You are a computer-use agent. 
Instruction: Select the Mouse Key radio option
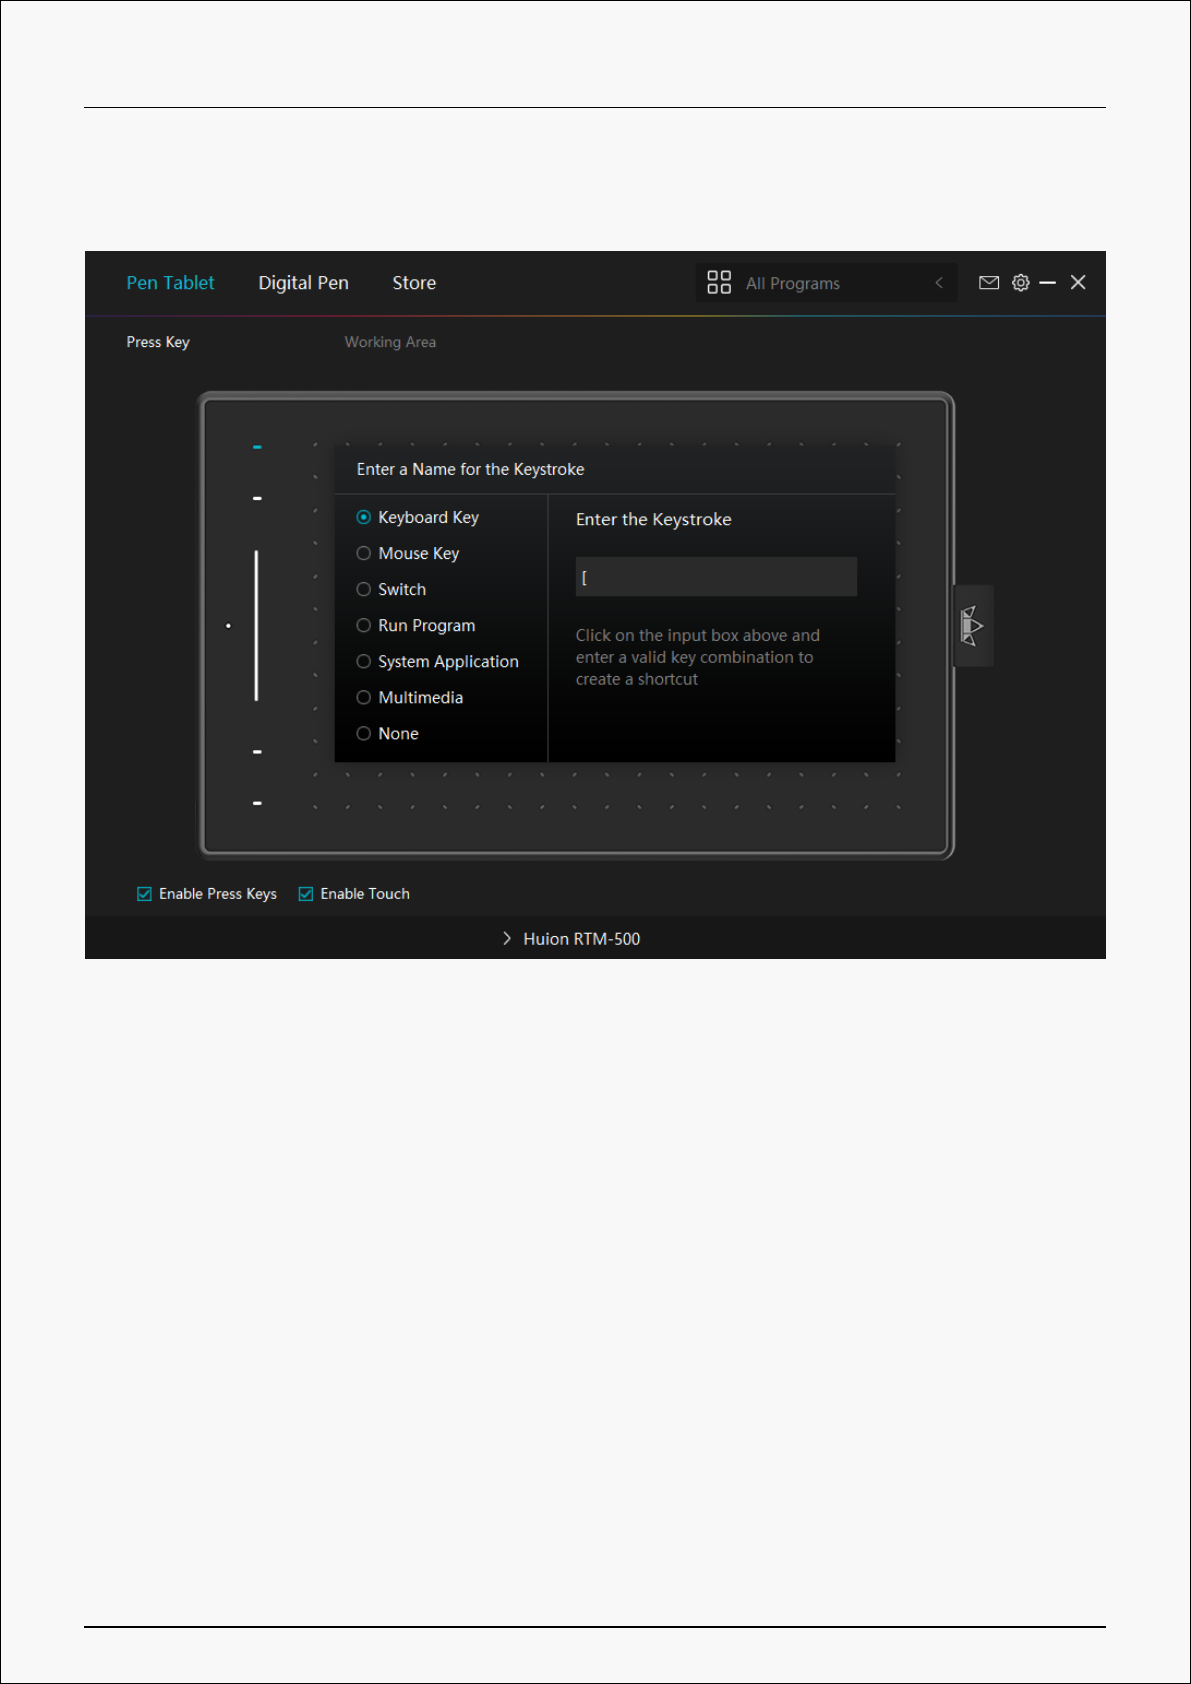364,554
